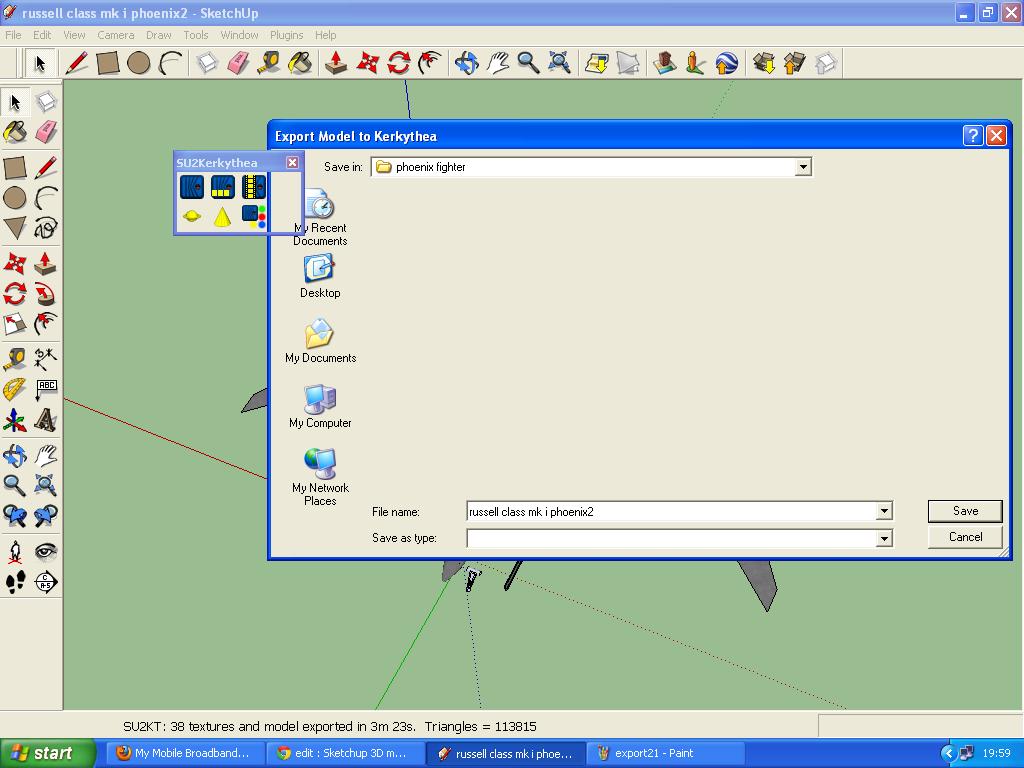
Task: Open the File name dropdown arrow
Action: click(x=884, y=511)
